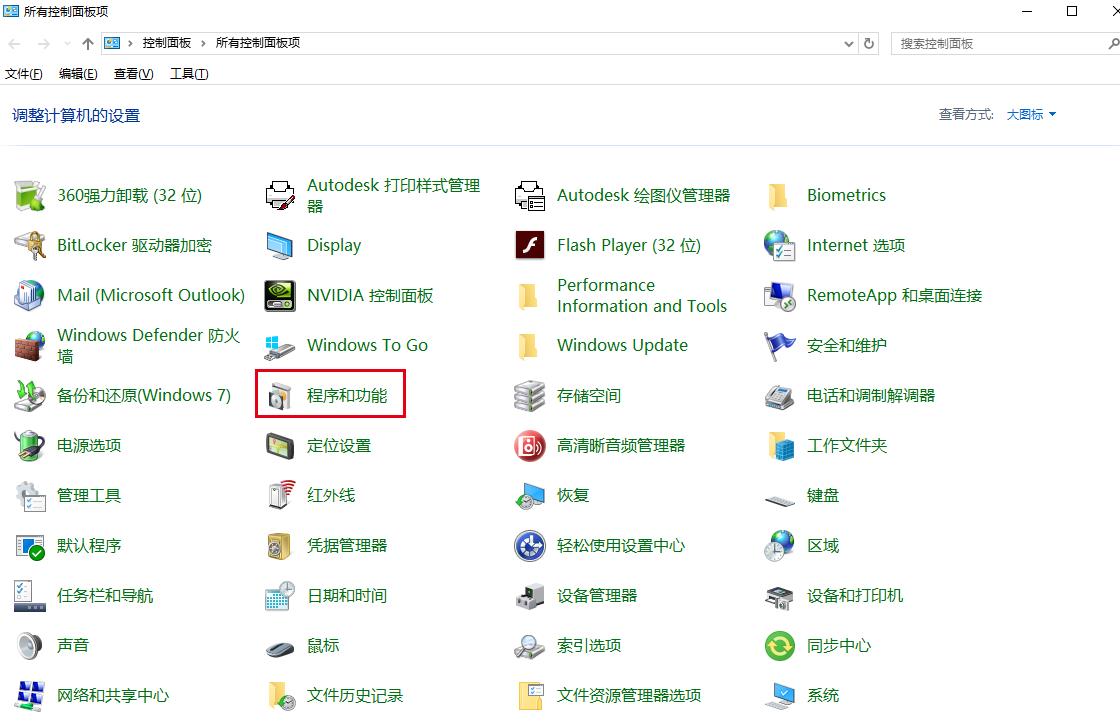Screen dimensions: 1120x725
Task: Open the 红外线 icon
Action: click(280, 495)
